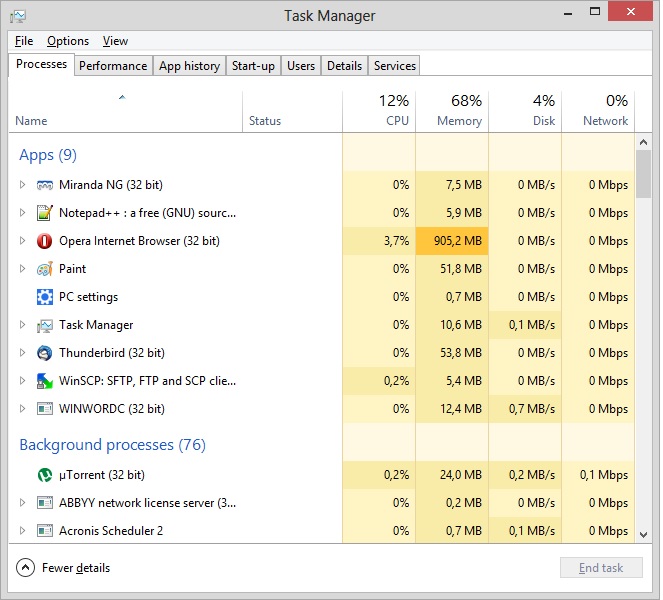Screen dimensions: 663x600
Task: Select the red Opera Internet Browser icon
Action: click(x=44, y=241)
